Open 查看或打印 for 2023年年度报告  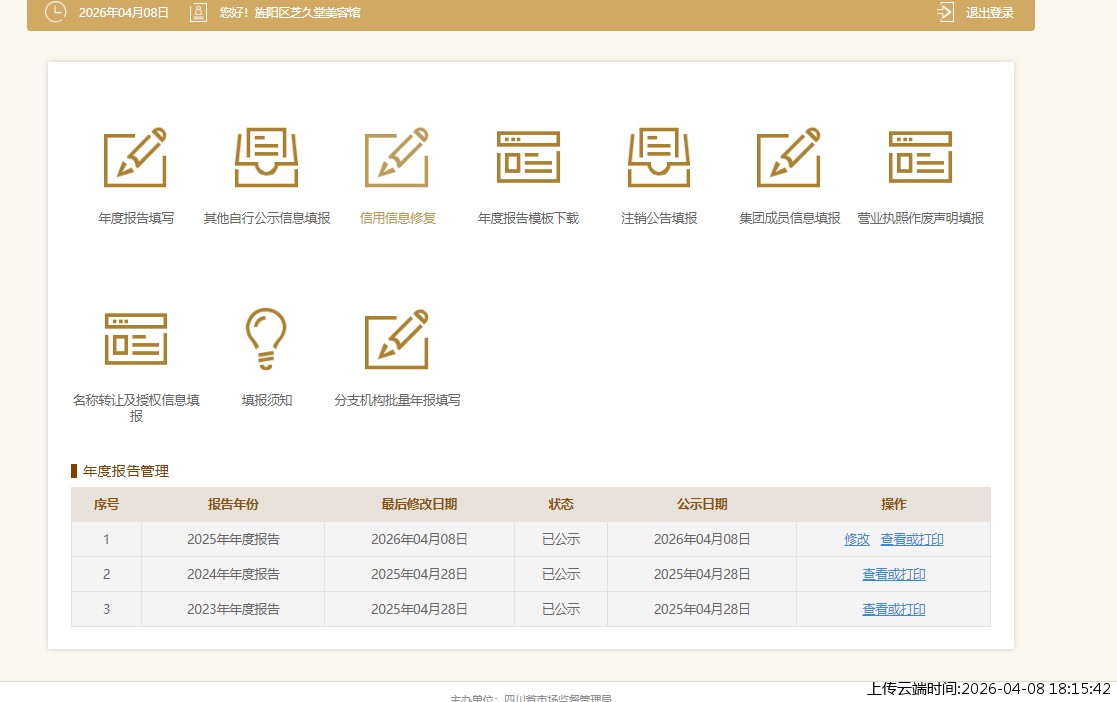[894, 609]
